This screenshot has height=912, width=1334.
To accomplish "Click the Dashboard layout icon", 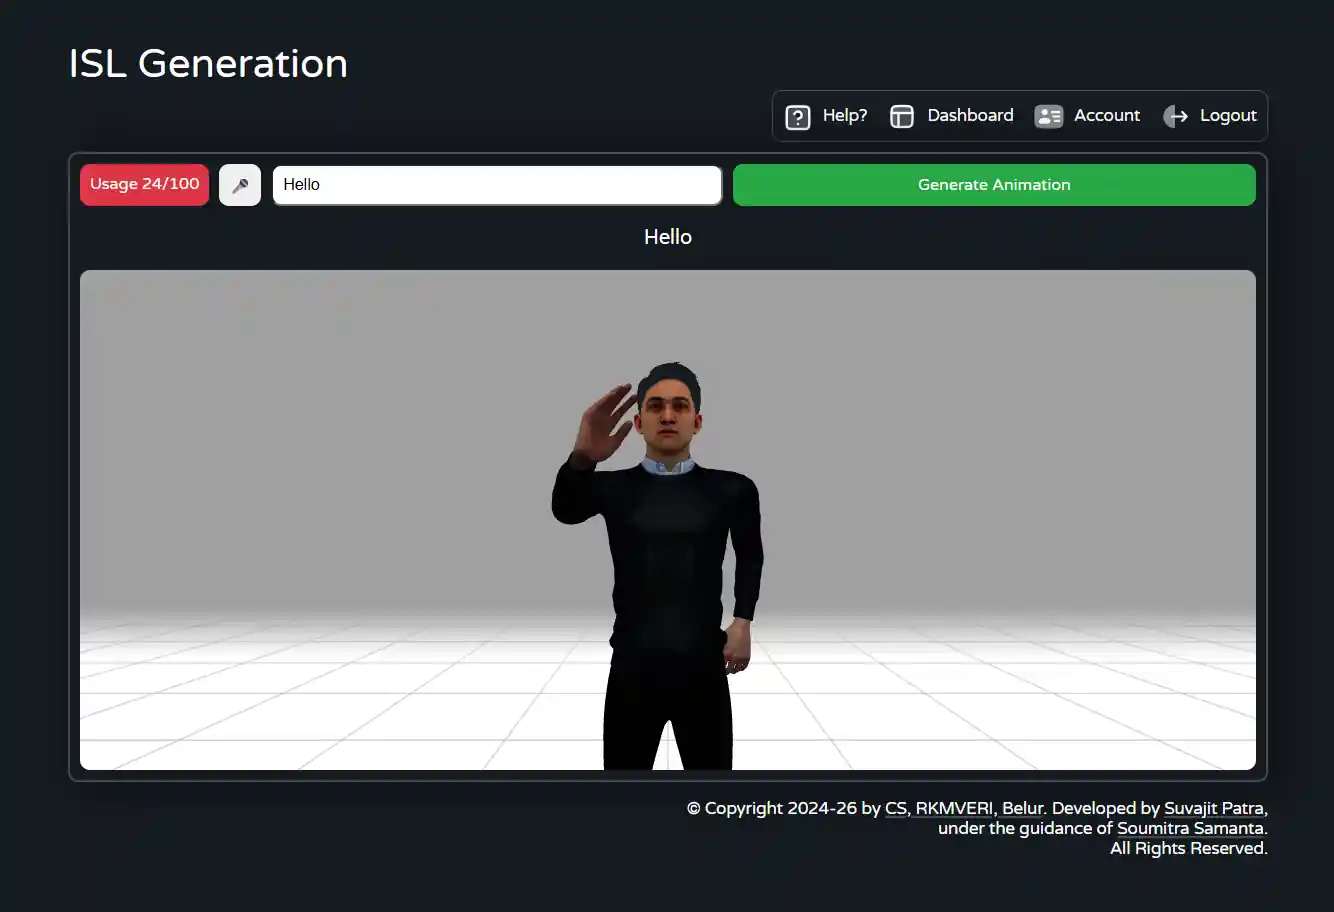I will point(902,117).
